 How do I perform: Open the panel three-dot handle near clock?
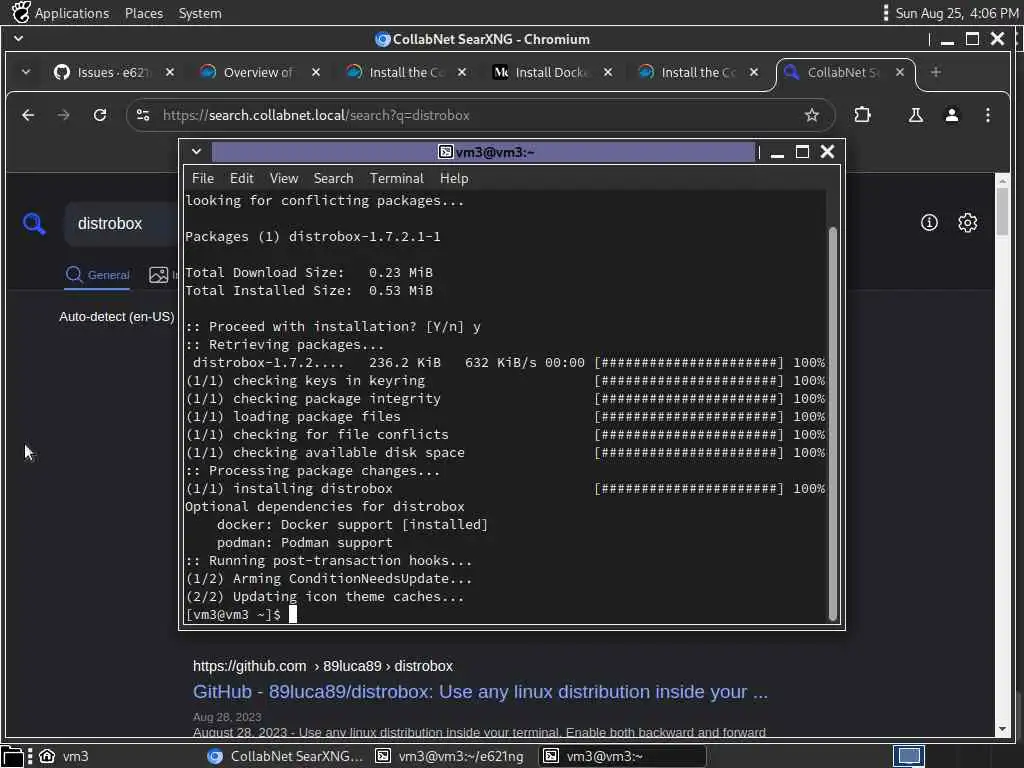point(885,13)
